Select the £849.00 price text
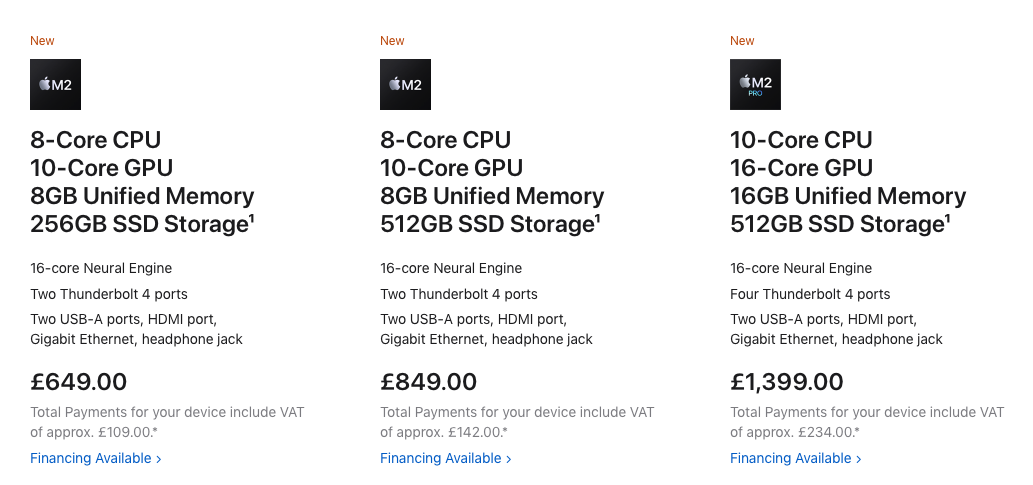Screen dimensions: 1033x485 tap(429, 381)
